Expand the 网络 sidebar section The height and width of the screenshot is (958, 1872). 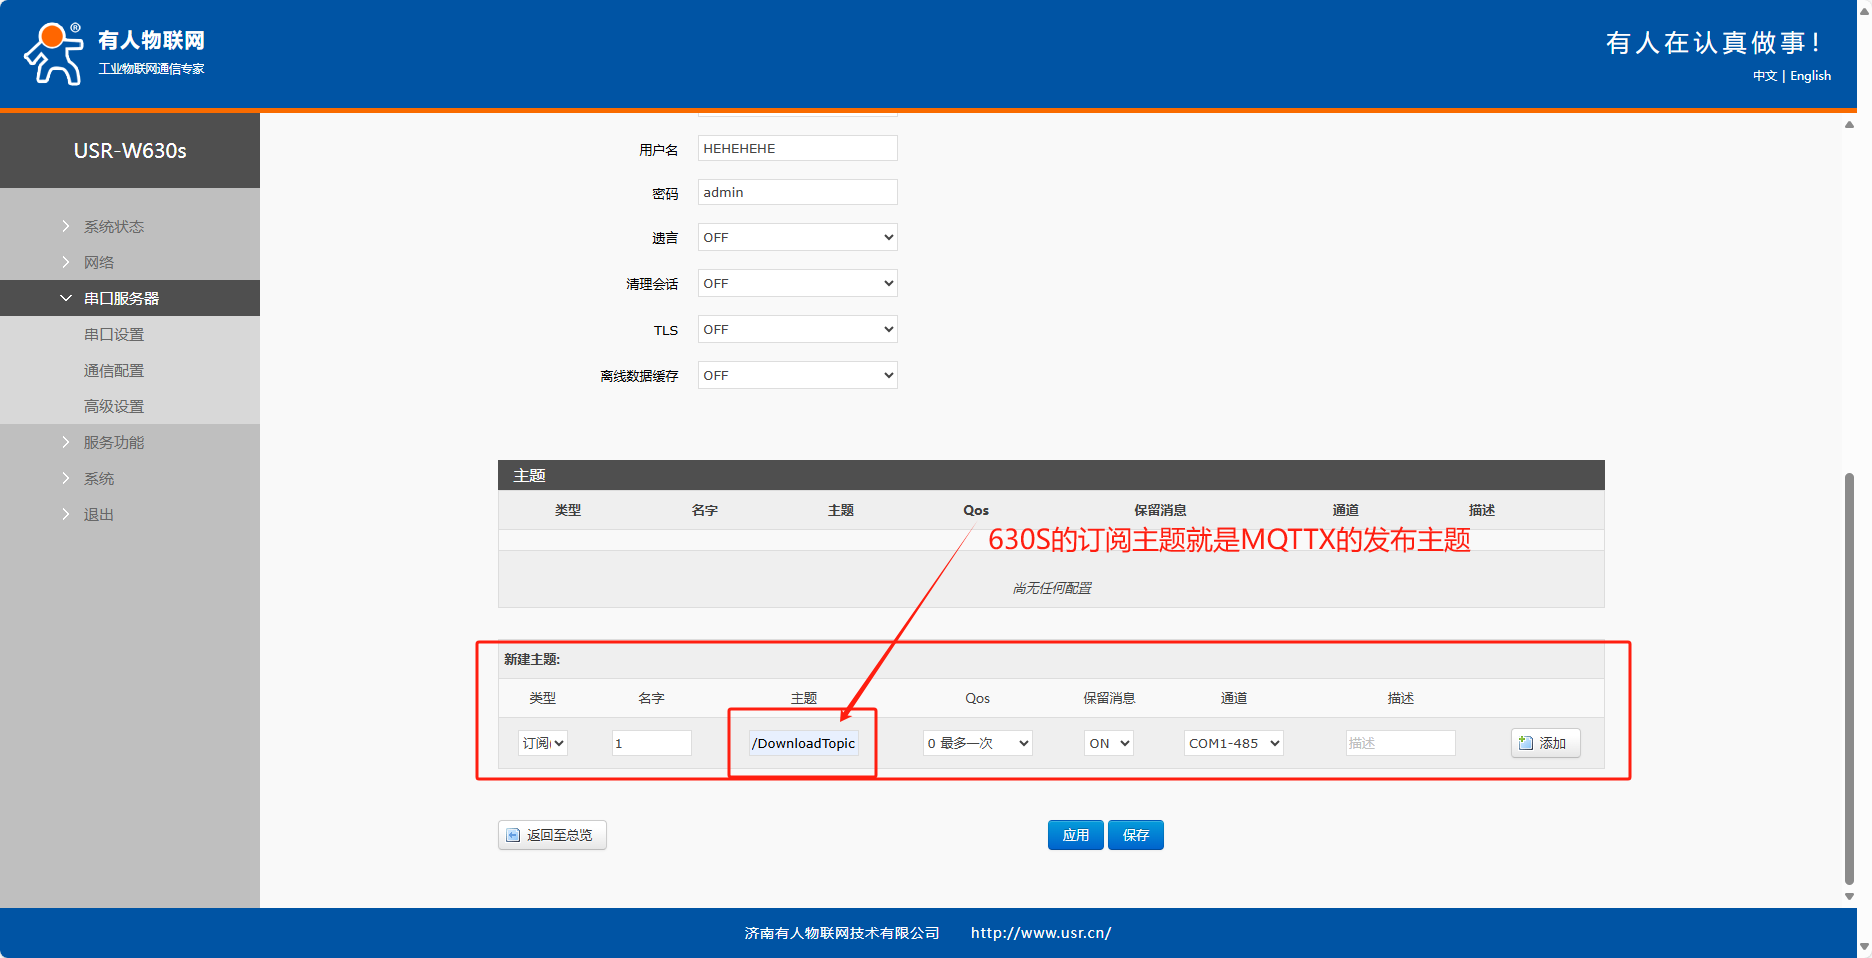pyautogui.click(x=99, y=263)
